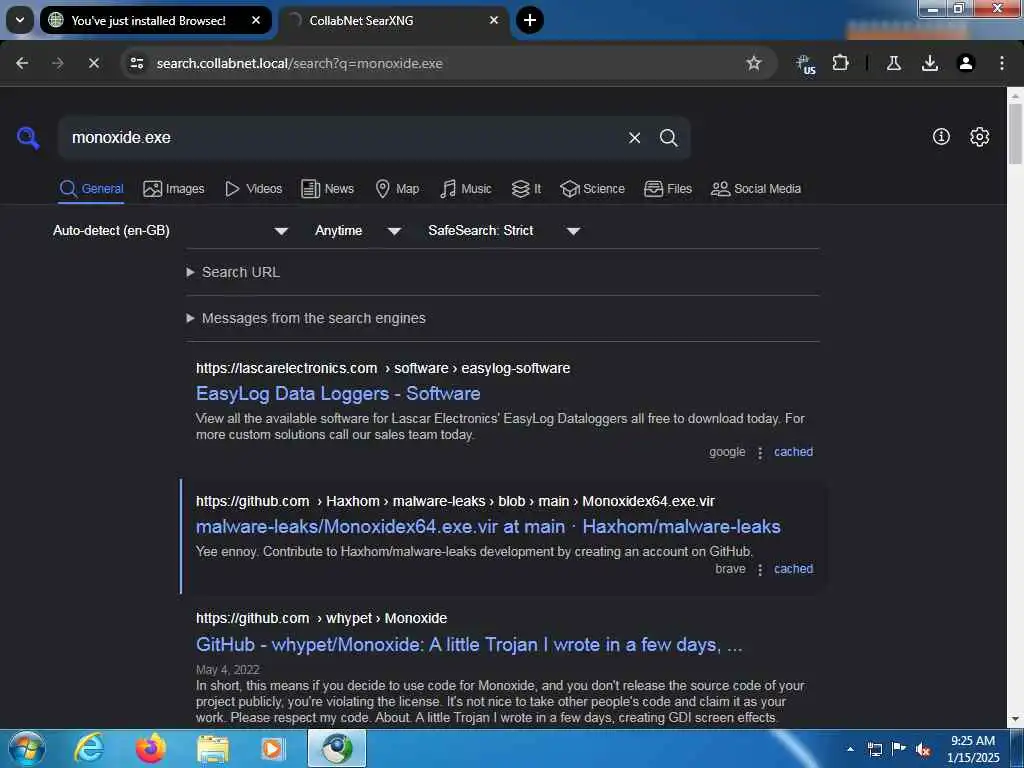Open the About info icon
This screenshot has width=1024, height=768.
click(x=941, y=136)
